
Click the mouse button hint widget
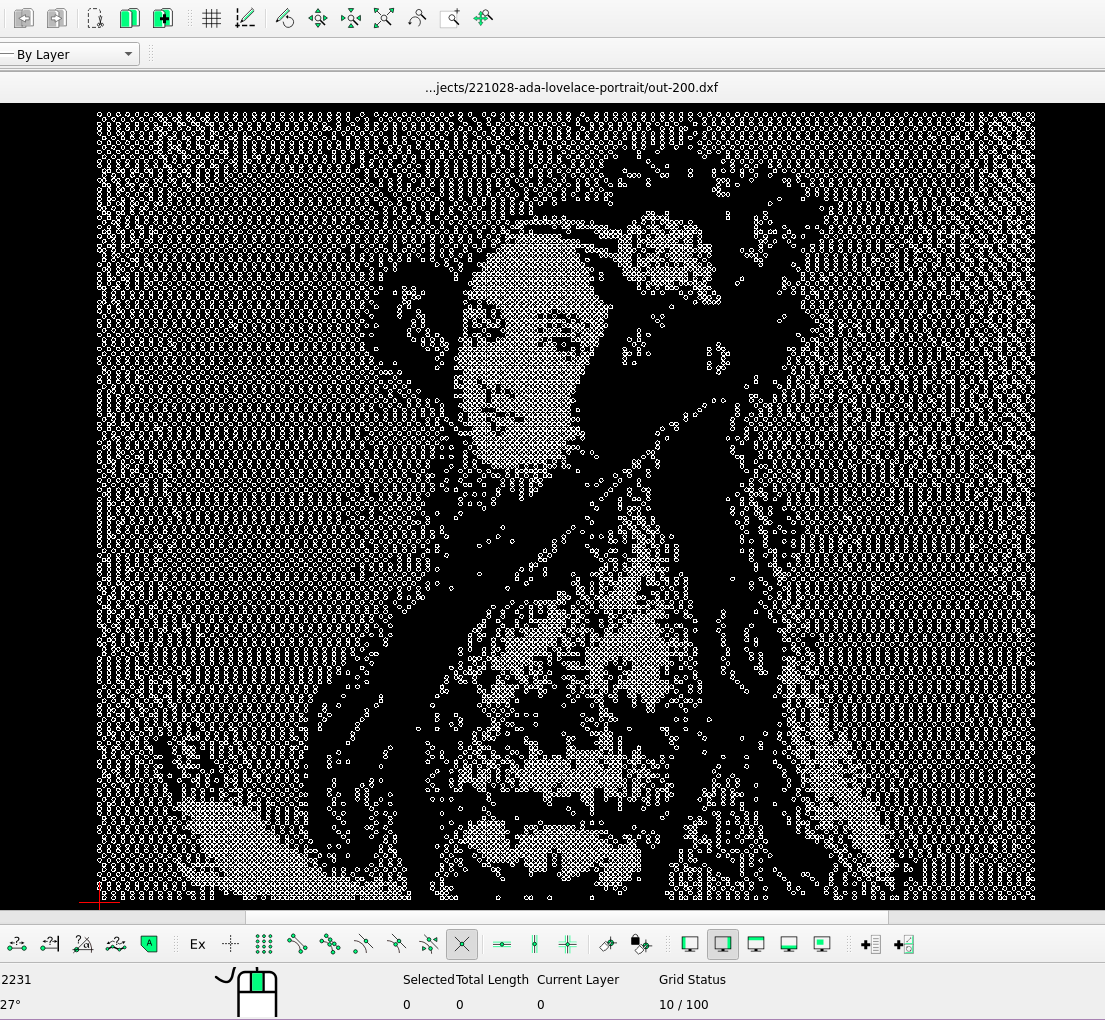coord(248,992)
